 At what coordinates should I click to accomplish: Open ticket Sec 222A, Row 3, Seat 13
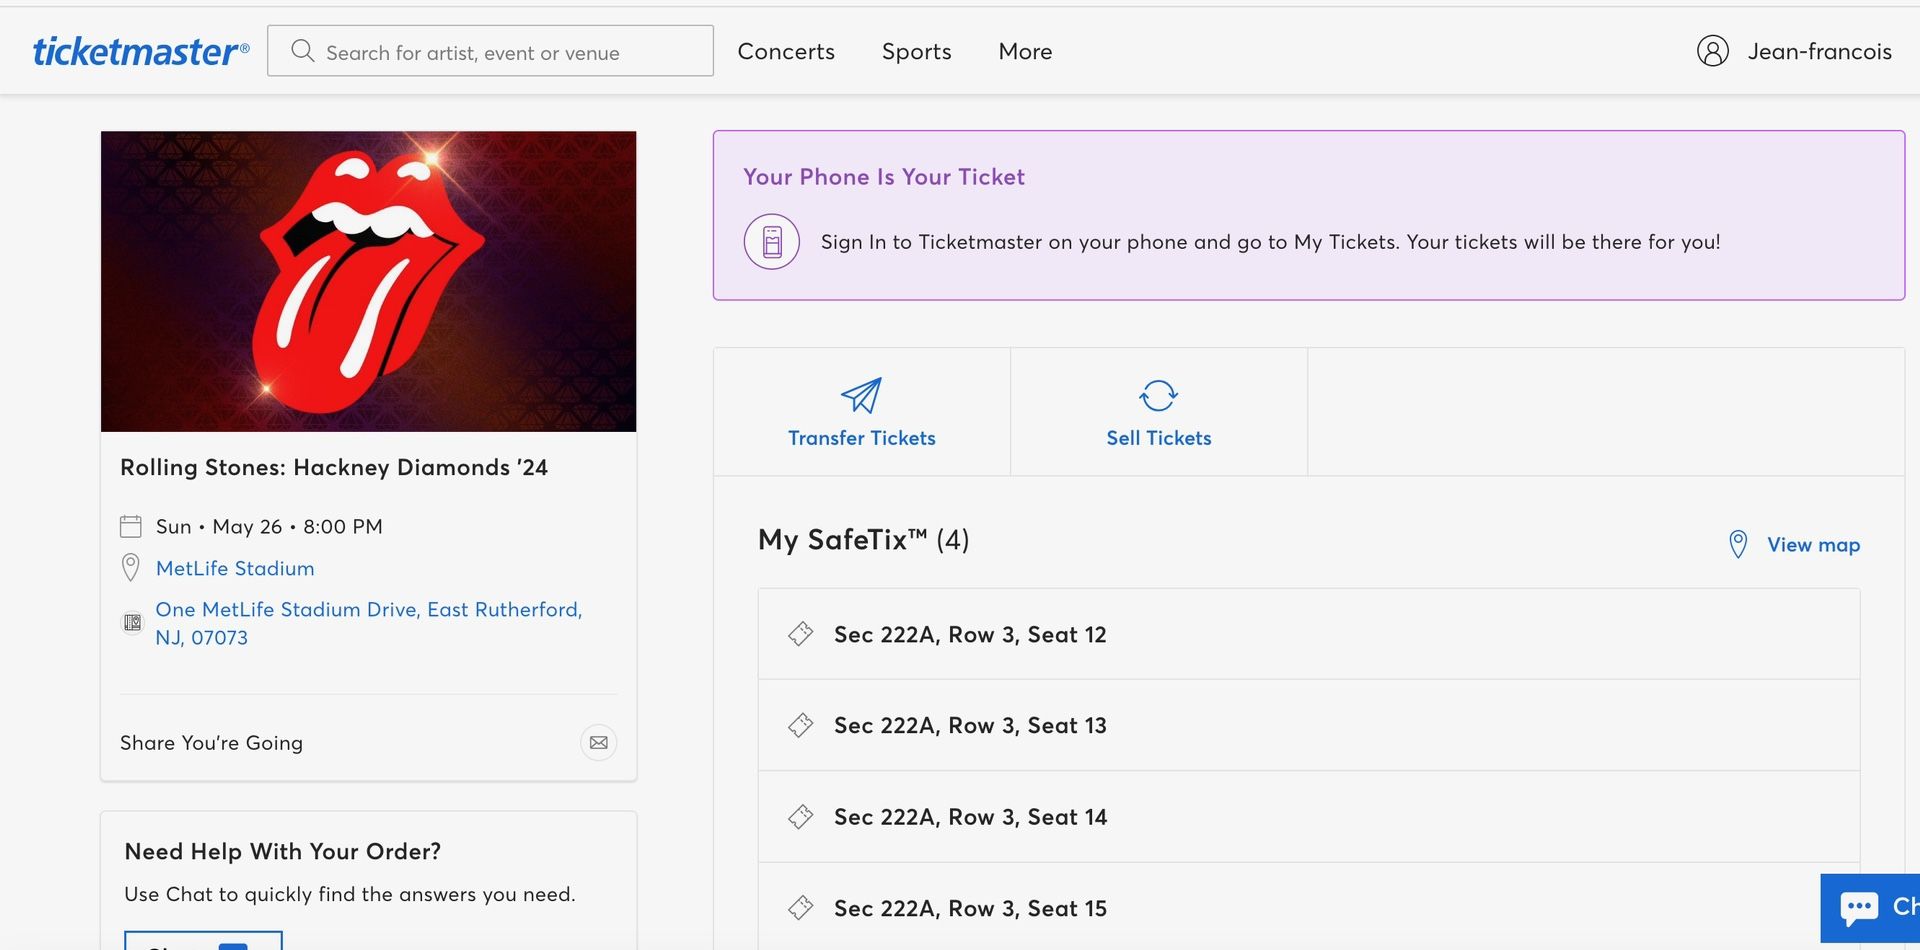click(x=1309, y=725)
